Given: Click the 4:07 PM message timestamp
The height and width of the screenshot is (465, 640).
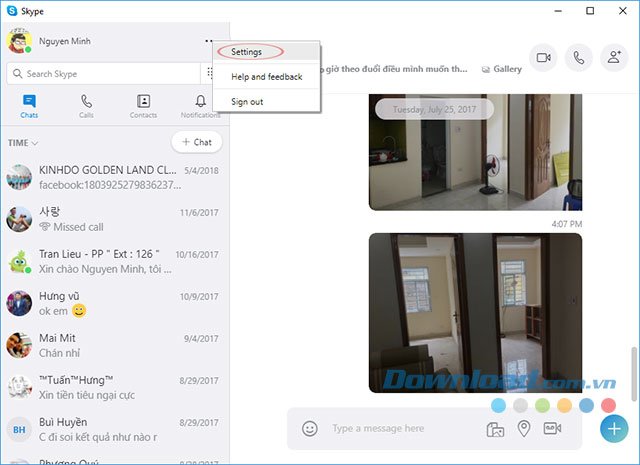Looking at the screenshot, I should click(x=567, y=224).
